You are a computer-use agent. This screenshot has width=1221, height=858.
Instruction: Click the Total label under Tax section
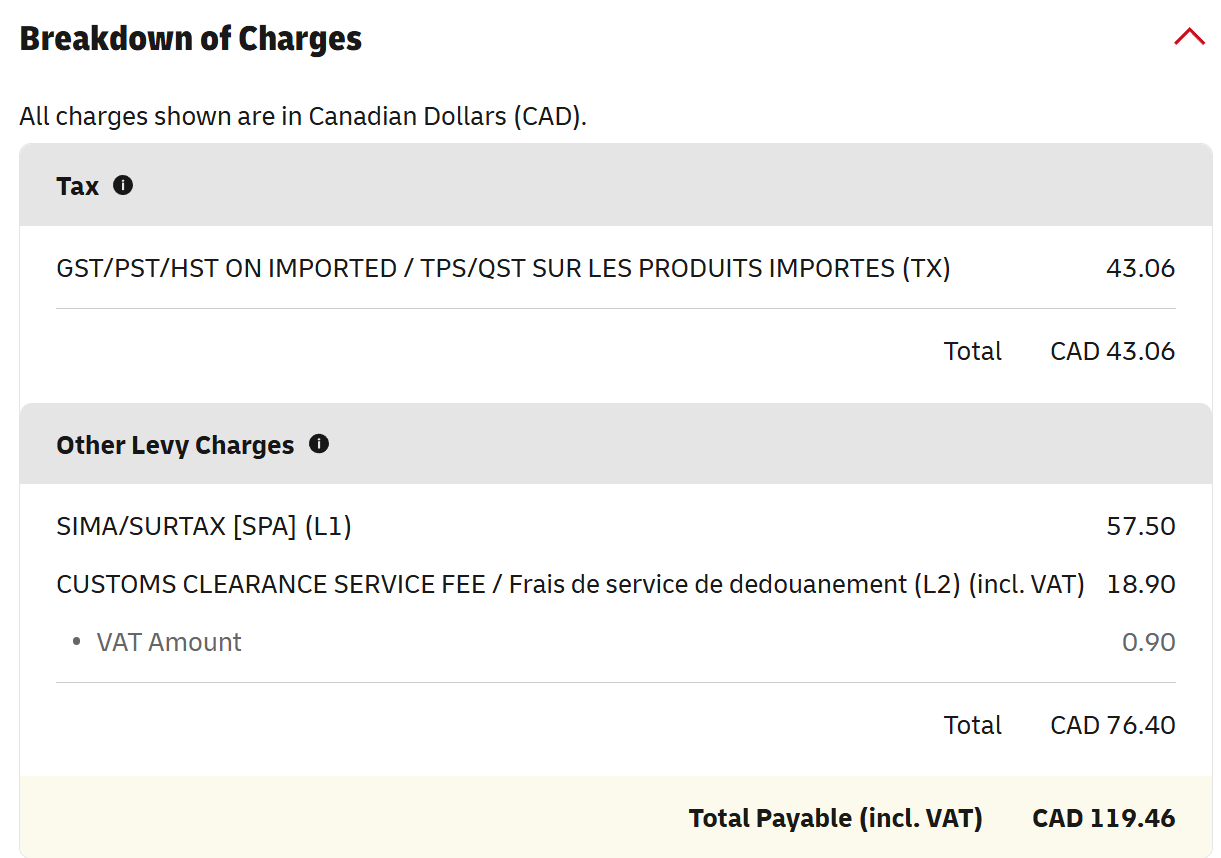pos(973,351)
